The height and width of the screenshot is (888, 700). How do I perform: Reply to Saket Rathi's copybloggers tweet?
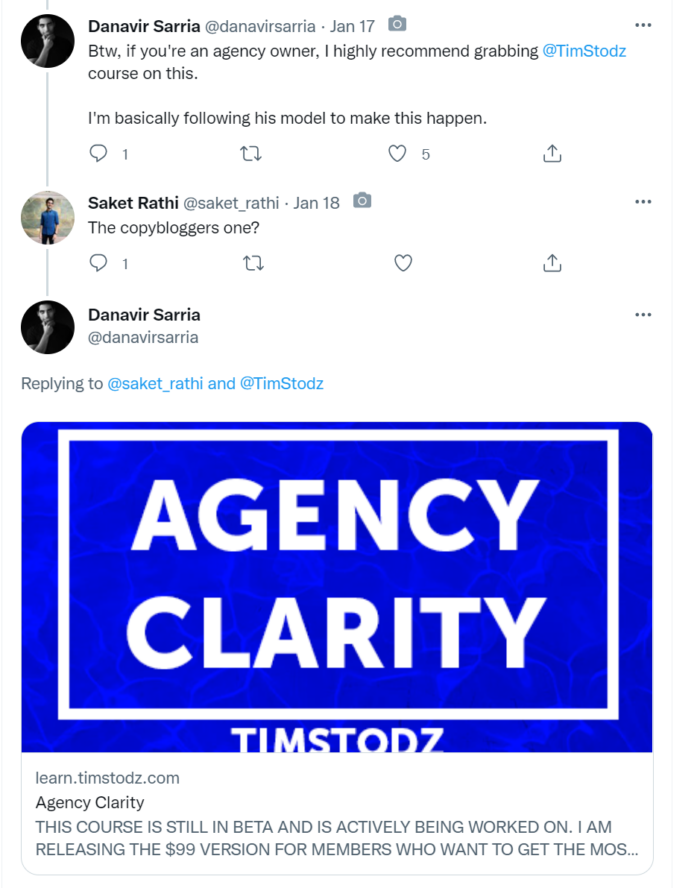(99, 263)
